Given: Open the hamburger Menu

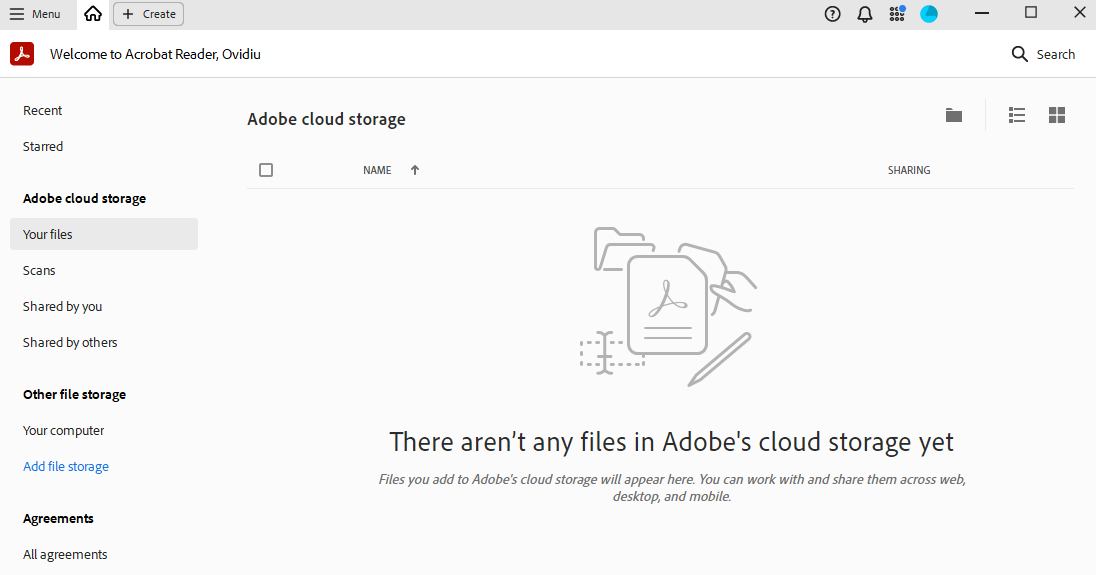Looking at the screenshot, I should 35,14.
